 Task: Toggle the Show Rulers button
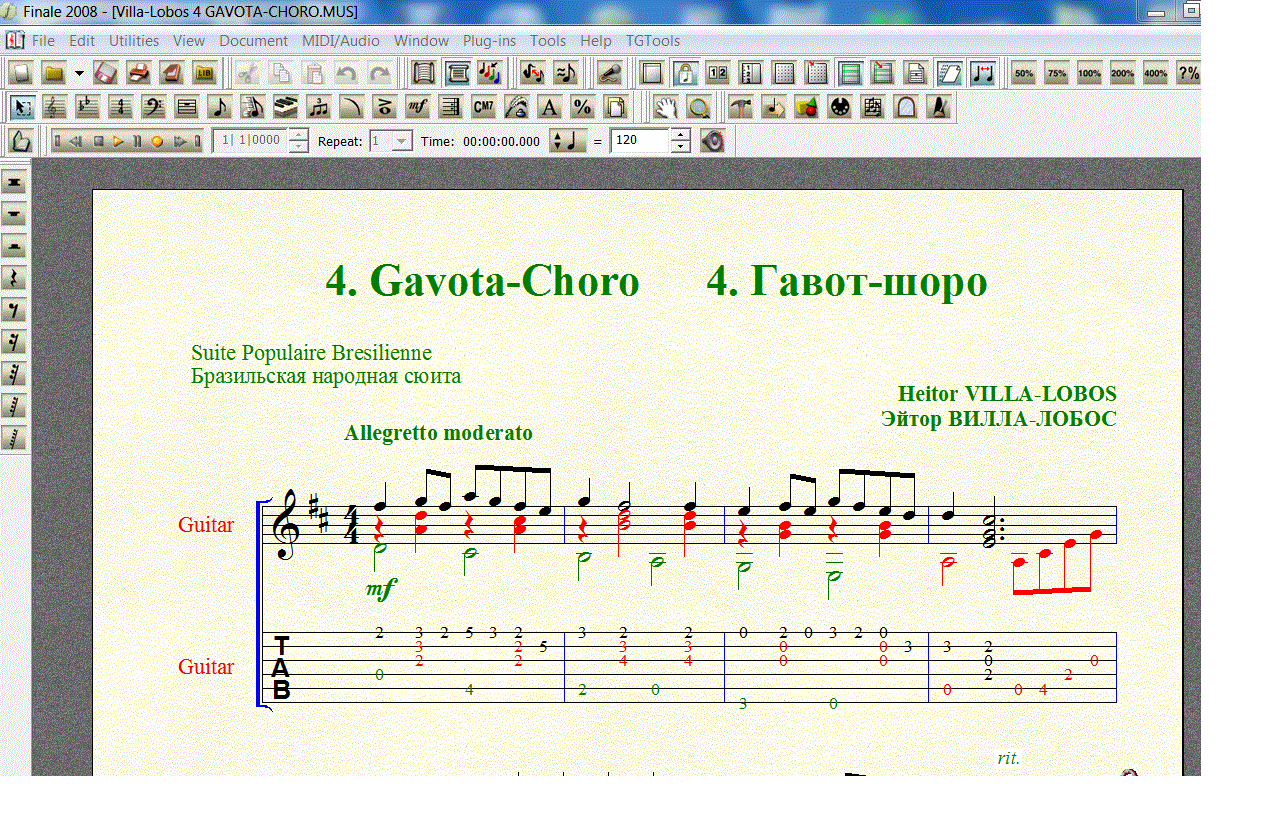[751, 73]
